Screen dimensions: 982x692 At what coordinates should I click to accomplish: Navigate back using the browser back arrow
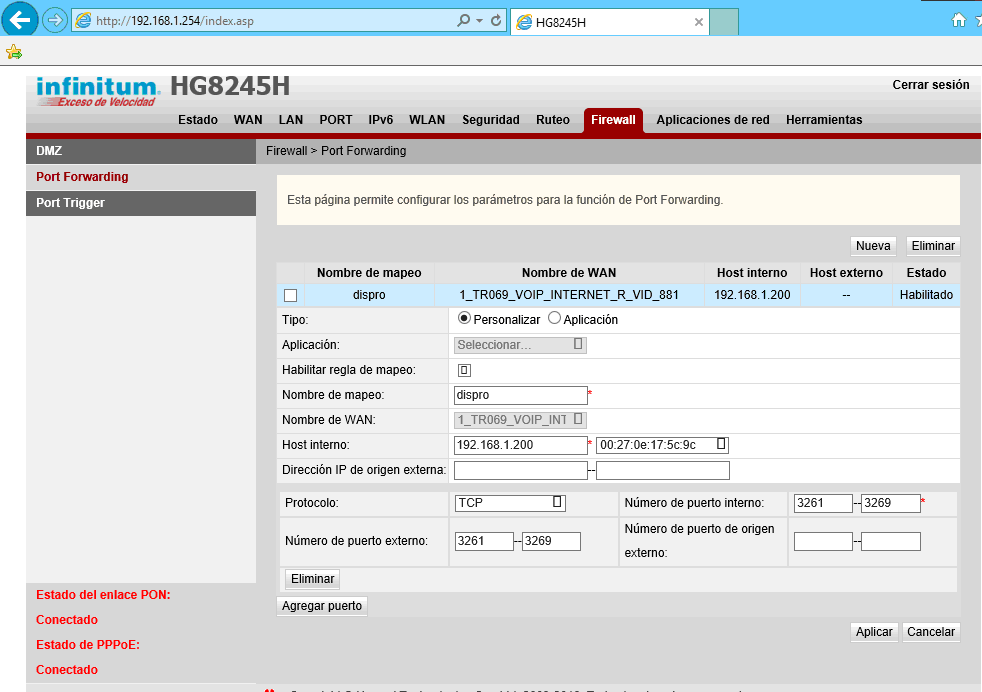click(20, 19)
